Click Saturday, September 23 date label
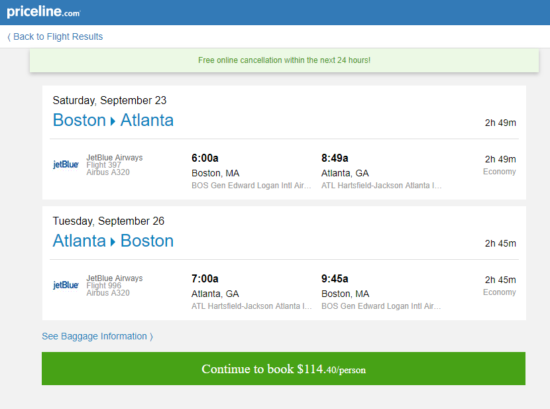 109,100
